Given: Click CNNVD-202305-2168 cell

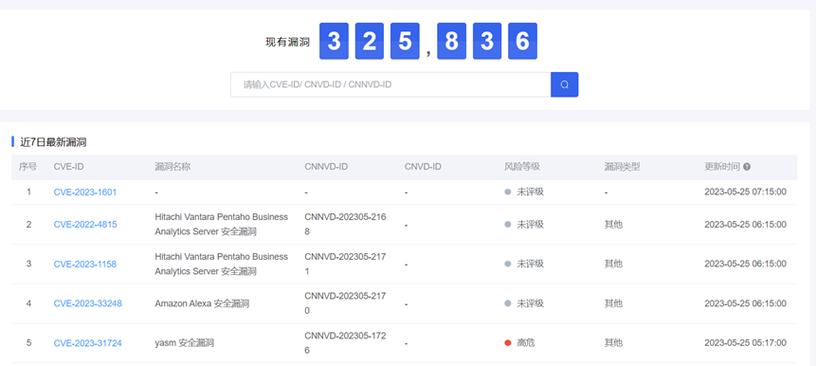Looking at the screenshot, I should 345,224.
